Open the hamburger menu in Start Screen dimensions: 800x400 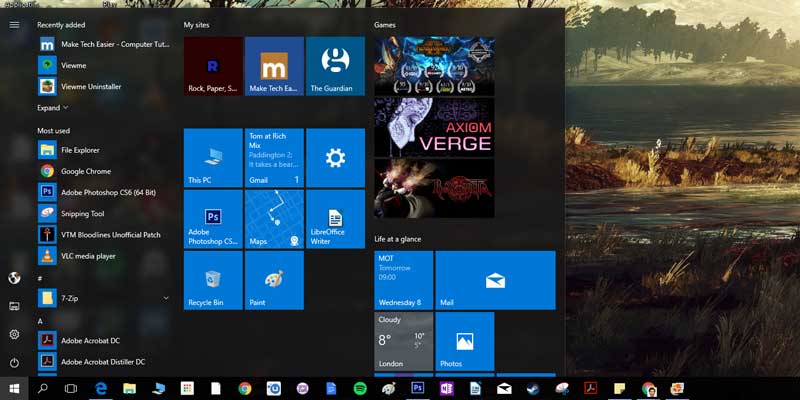click(14, 24)
